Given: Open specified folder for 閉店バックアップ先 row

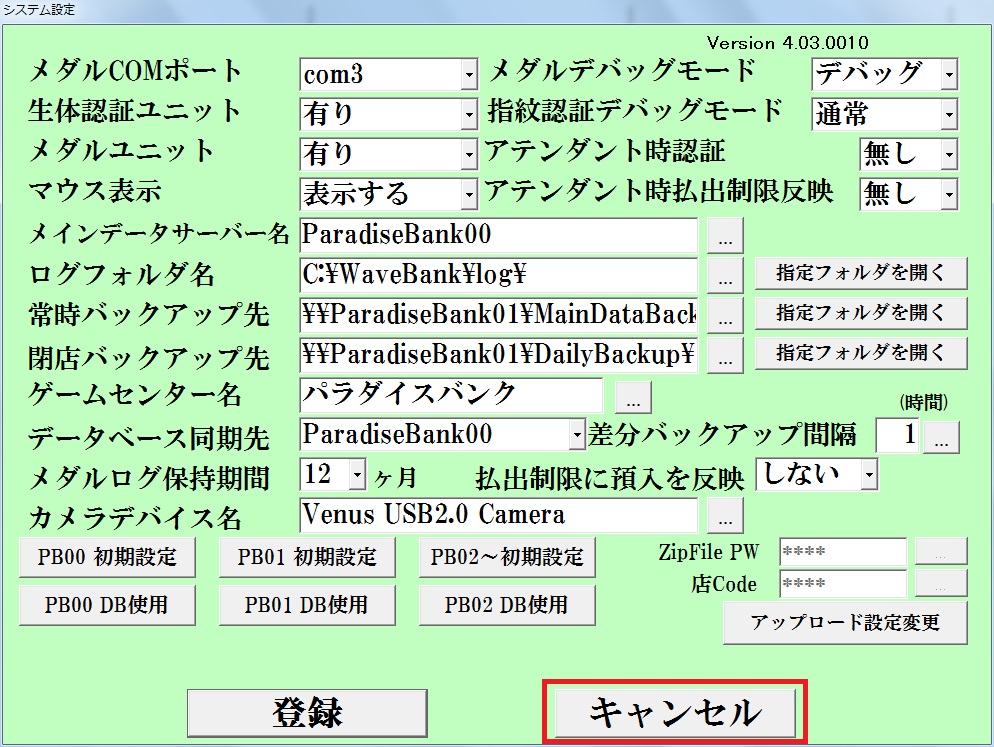Looking at the screenshot, I should [x=861, y=353].
